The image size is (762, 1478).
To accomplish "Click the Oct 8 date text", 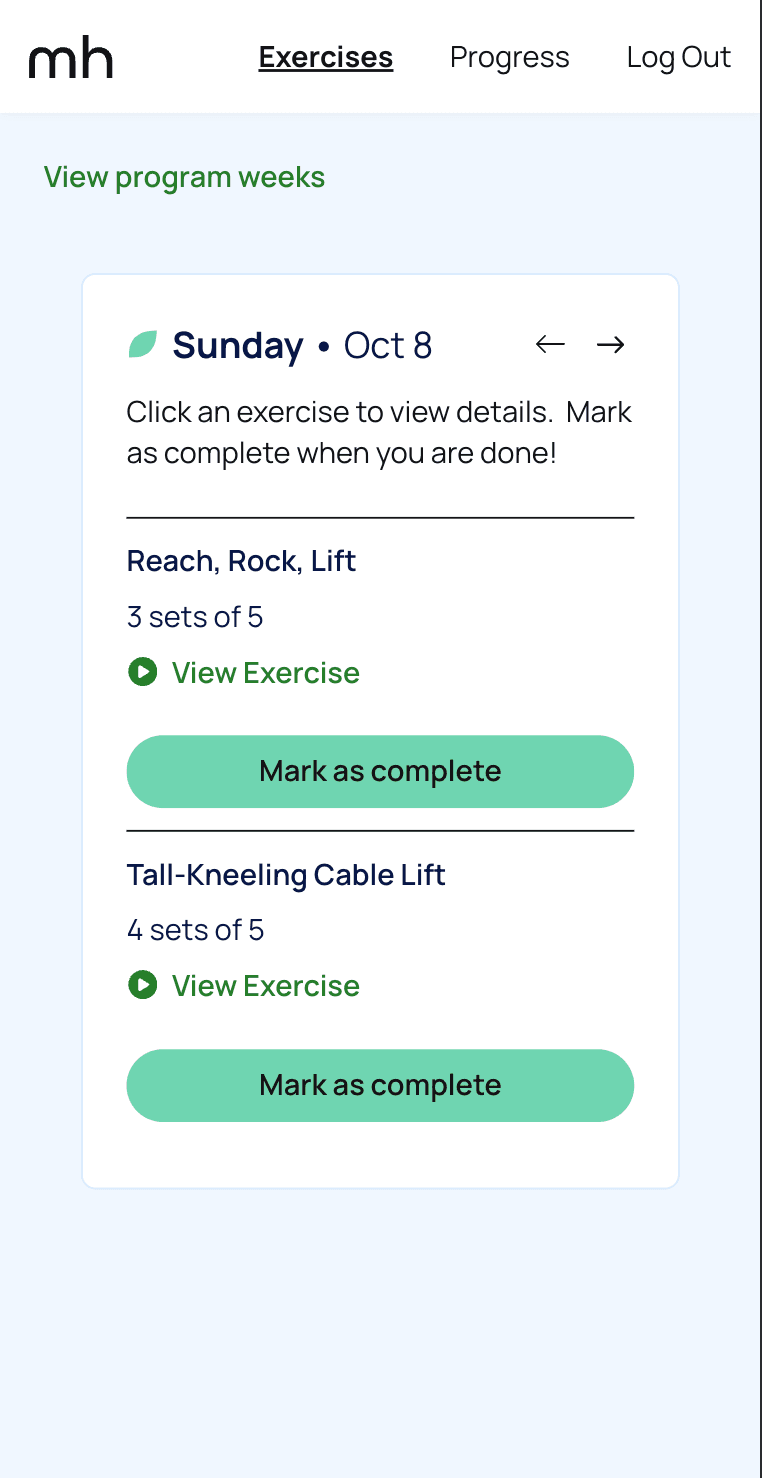I will pyautogui.click(x=388, y=346).
